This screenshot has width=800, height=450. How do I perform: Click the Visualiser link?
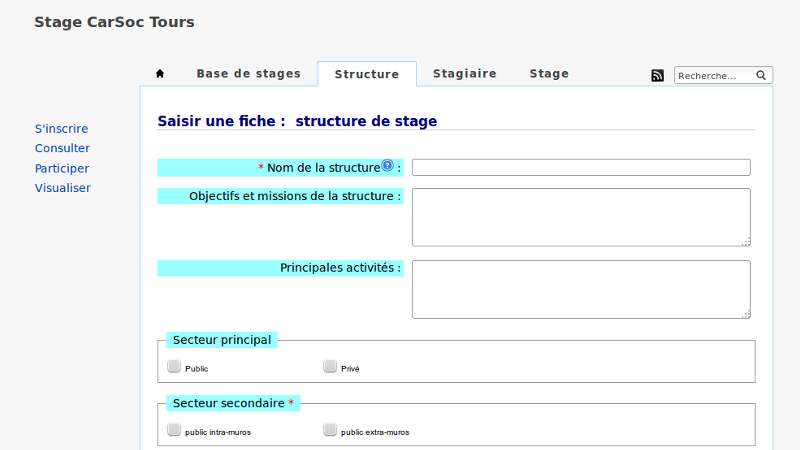click(62, 187)
